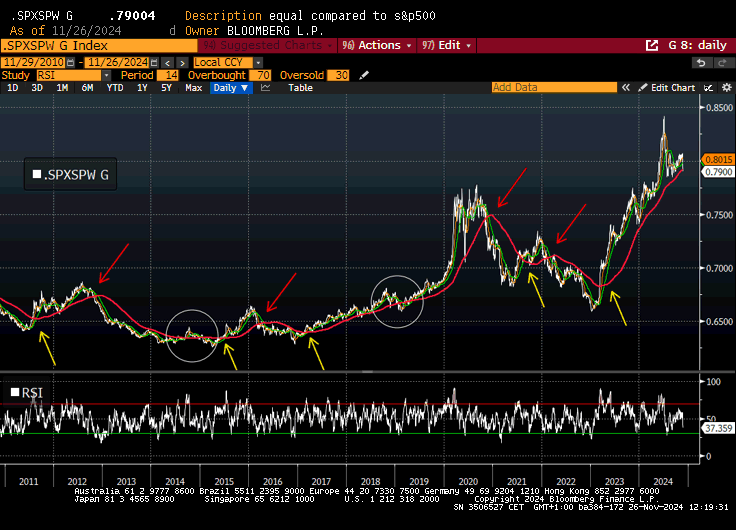Viewport: 736px width, 530px height.
Task: Select YTD time range
Action: point(115,88)
